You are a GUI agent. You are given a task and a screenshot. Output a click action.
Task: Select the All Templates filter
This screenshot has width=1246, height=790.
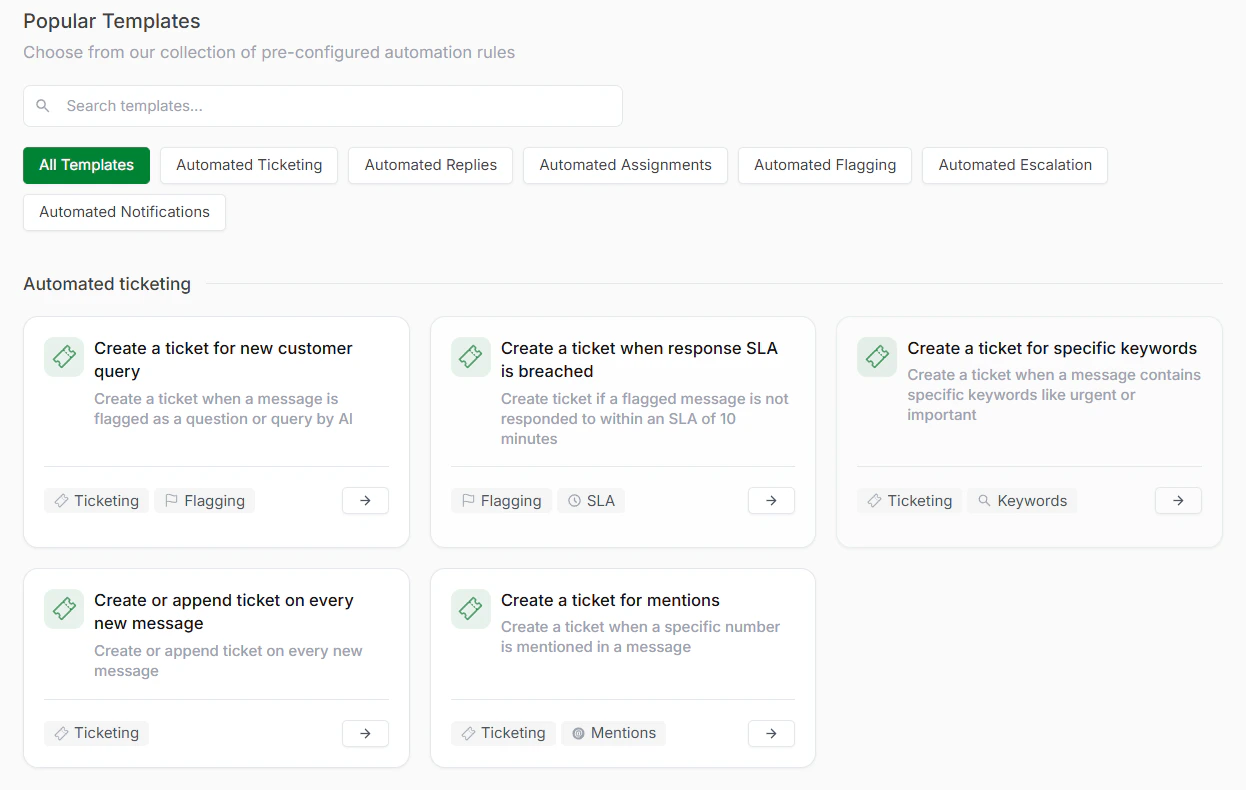pyautogui.click(x=86, y=165)
